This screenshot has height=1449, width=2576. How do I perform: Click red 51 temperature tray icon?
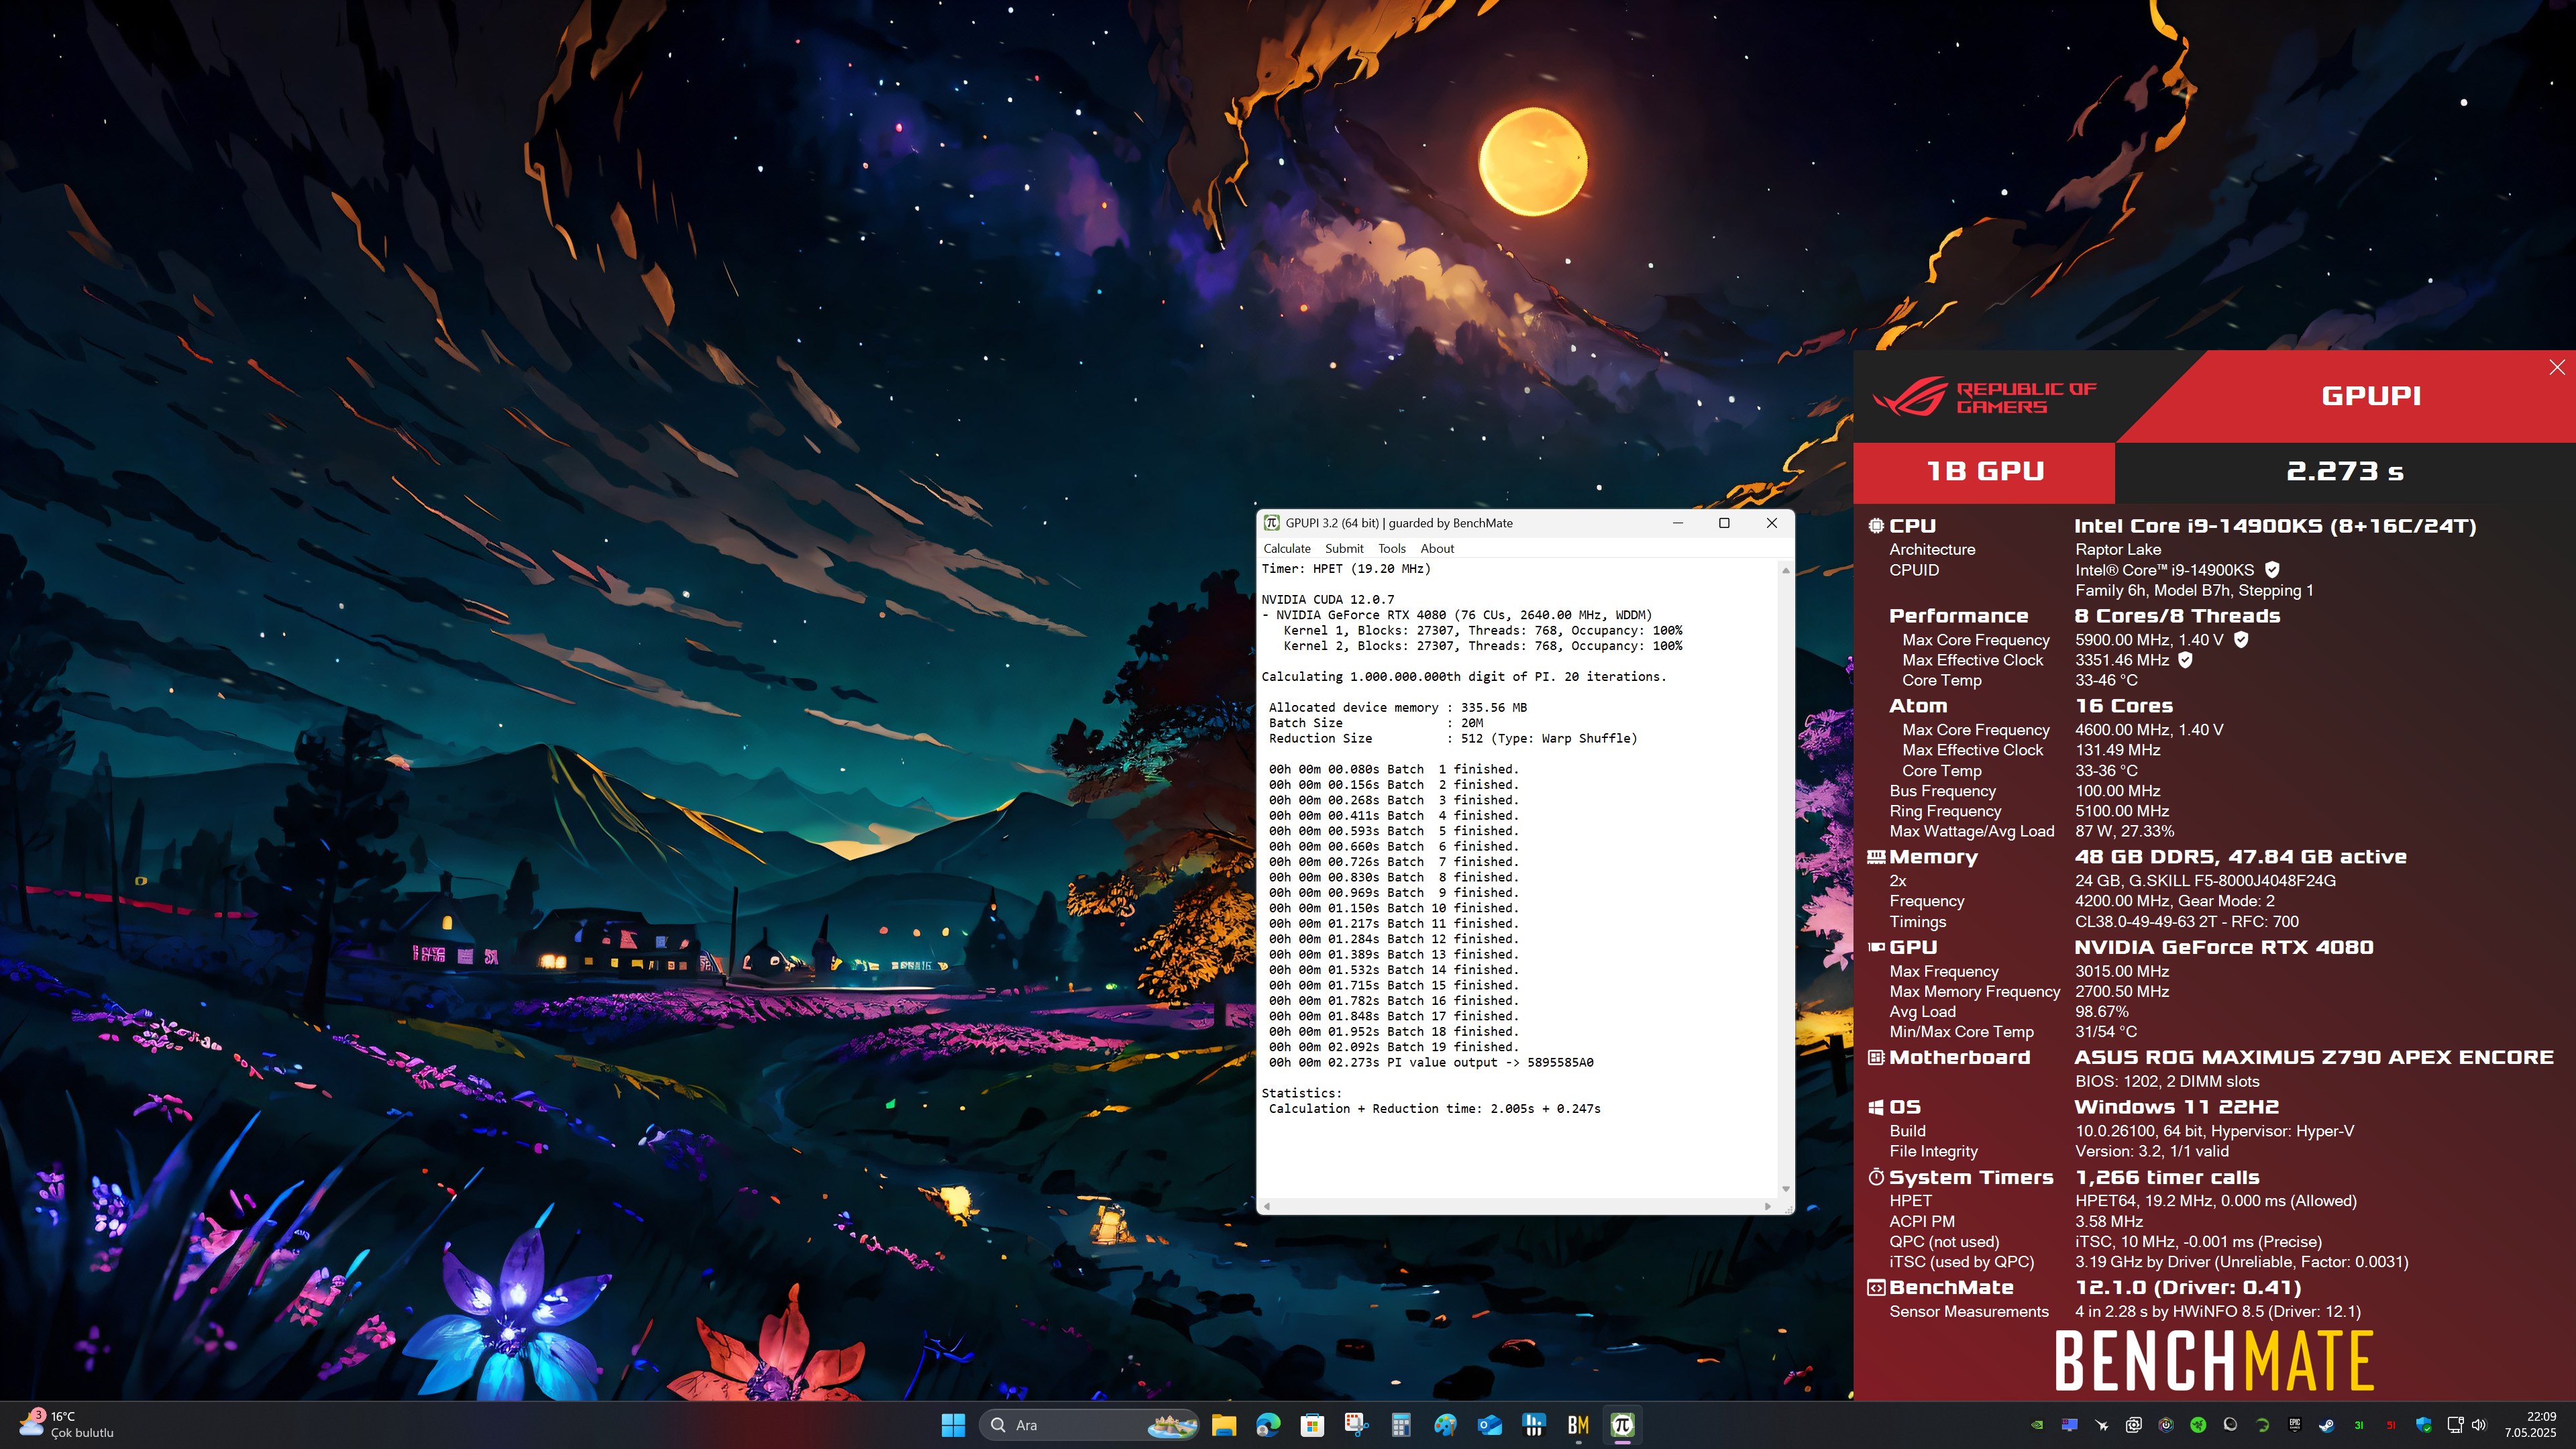click(x=2391, y=1425)
